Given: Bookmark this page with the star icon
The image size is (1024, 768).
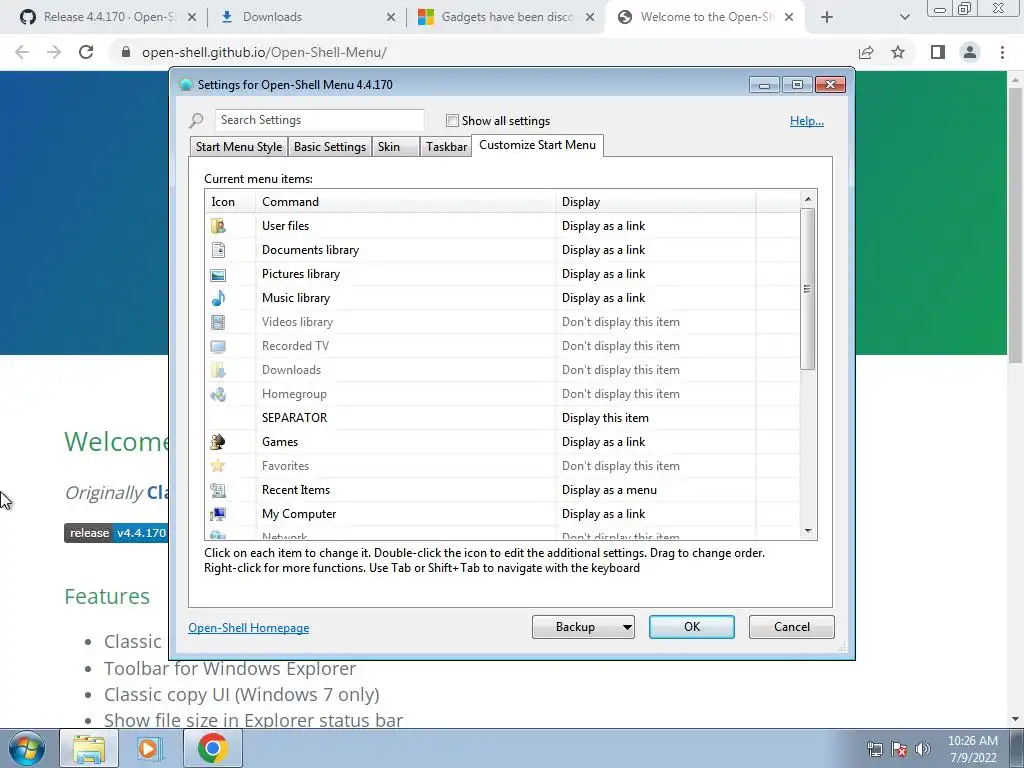Looking at the screenshot, I should point(899,52).
